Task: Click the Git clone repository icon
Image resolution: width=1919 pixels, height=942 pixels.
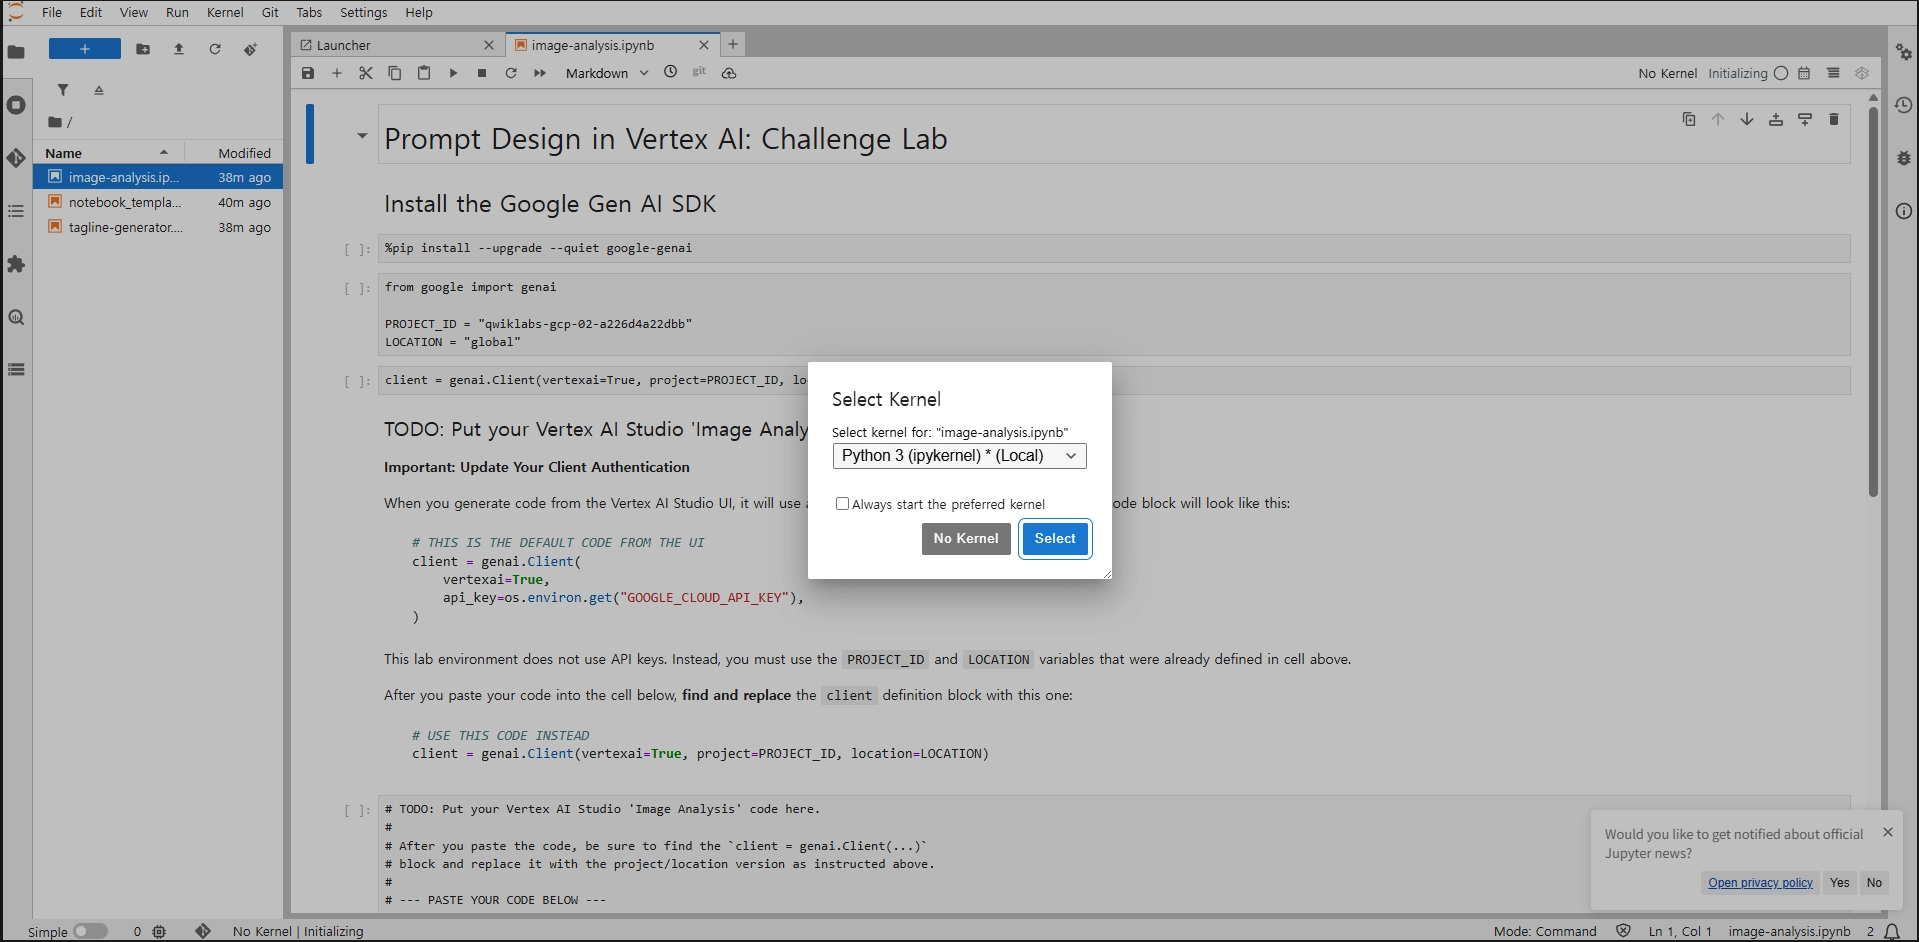Action: pyautogui.click(x=250, y=49)
